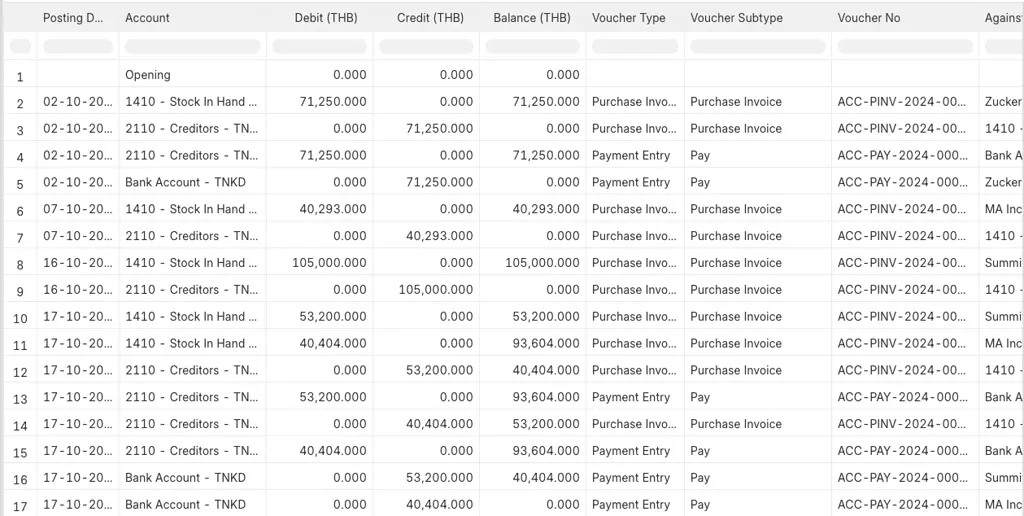Viewport: 1024px width, 516px height.
Task: Focus the Voucher No filter field
Action: 905,46
